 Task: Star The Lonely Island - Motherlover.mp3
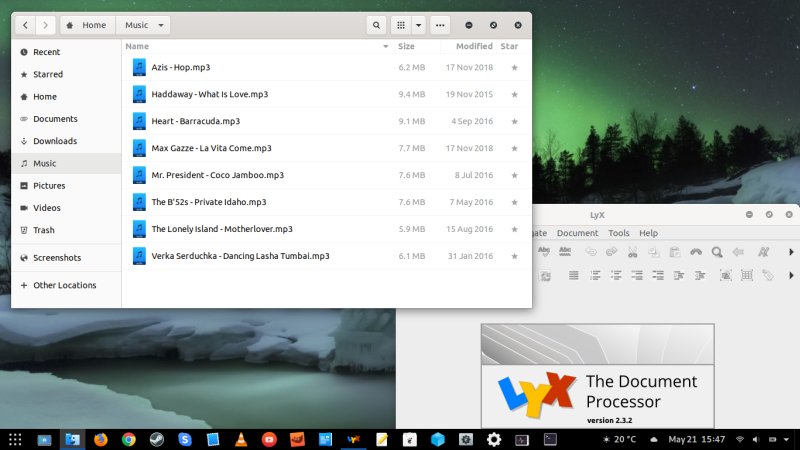pos(514,229)
